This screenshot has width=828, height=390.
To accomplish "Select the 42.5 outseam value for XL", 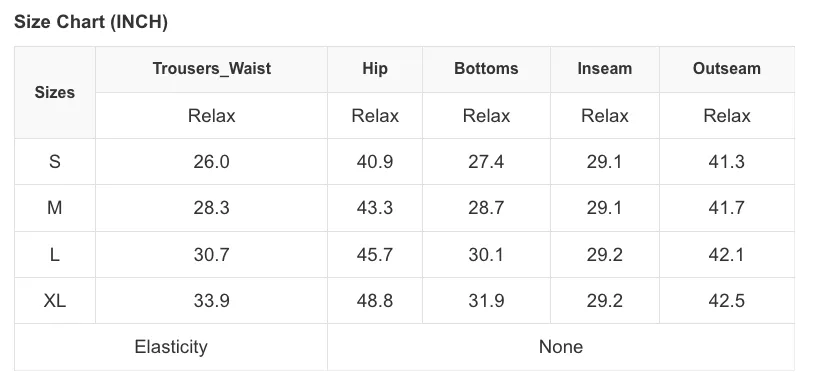I will [x=727, y=301].
